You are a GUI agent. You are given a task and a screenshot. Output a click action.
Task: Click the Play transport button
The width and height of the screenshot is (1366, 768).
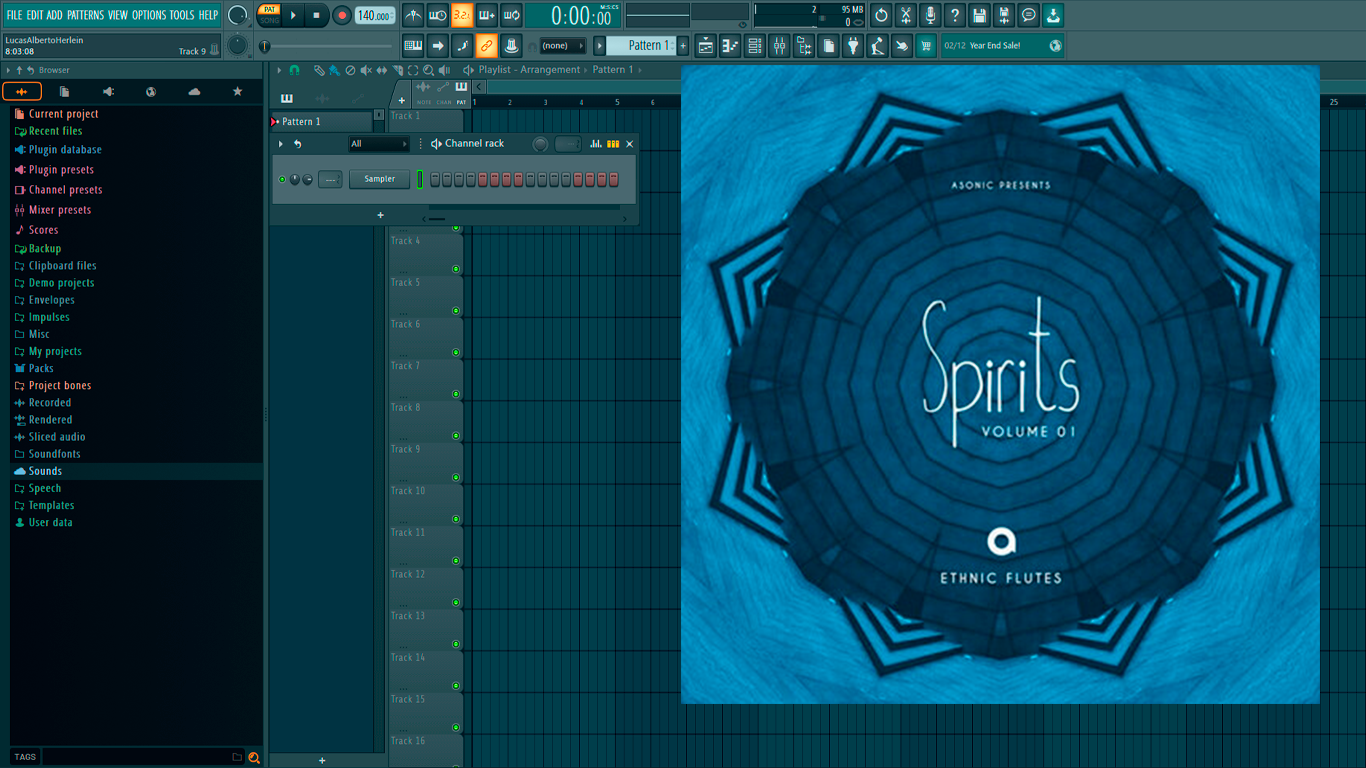293,15
